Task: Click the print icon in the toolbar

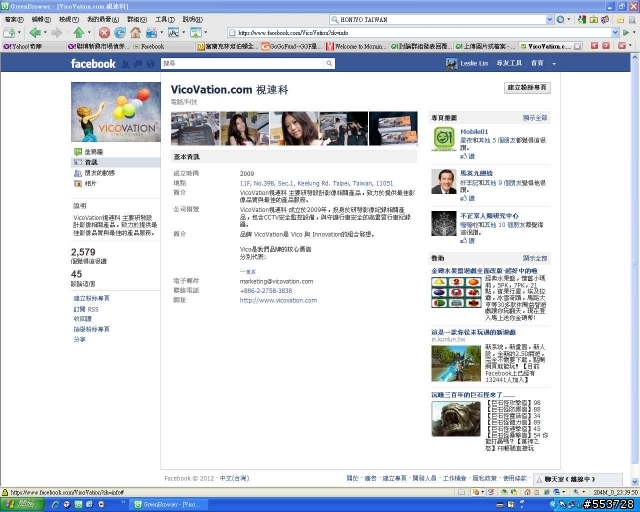Action: [x=151, y=33]
